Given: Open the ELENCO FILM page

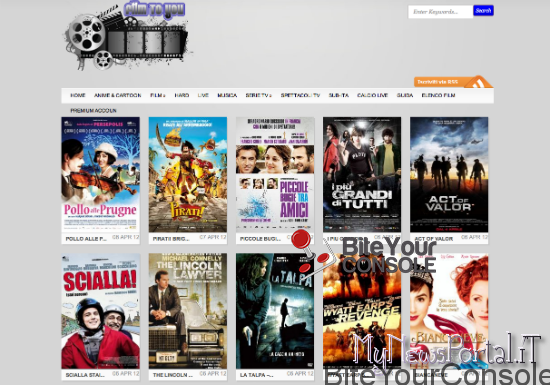Looking at the screenshot, I should tap(438, 95).
